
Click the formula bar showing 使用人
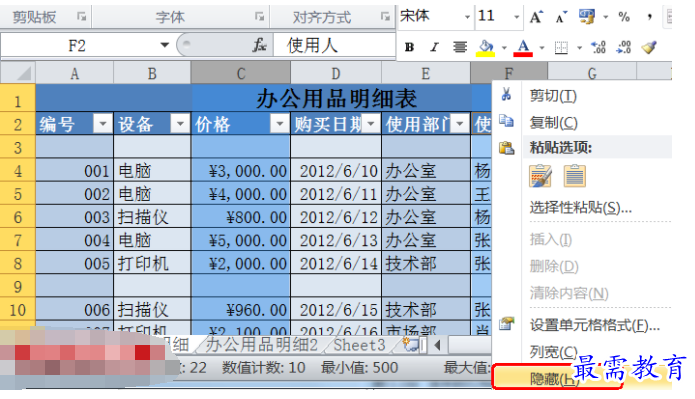(x=334, y=45)
